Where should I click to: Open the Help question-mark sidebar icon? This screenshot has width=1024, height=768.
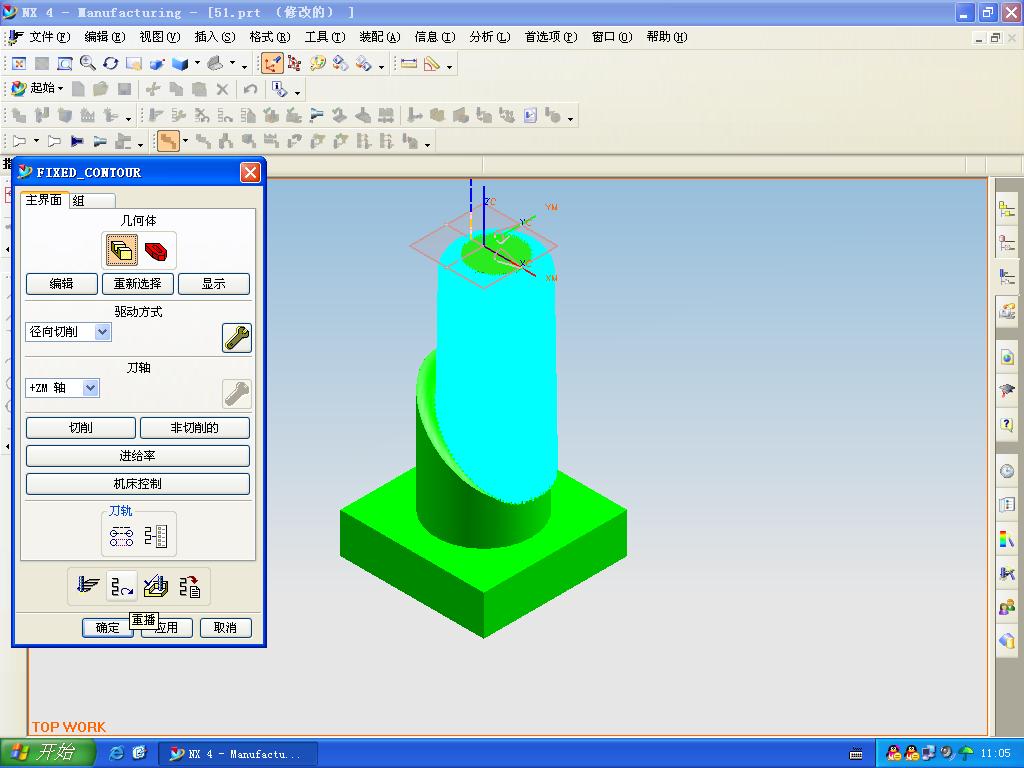pos(1006,424)
